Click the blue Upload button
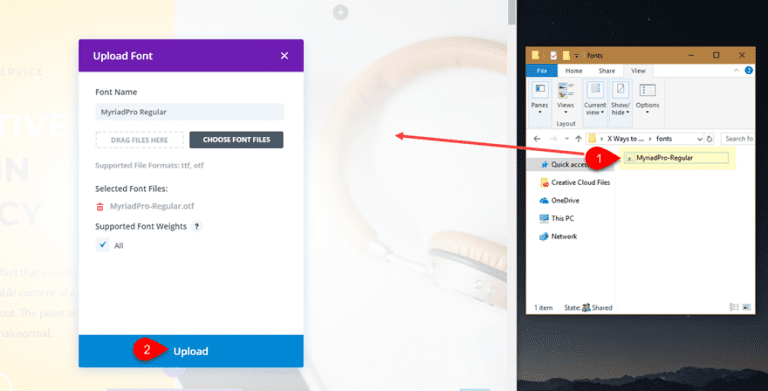The width and height of the screenshot is (768, 391). [x=191, y=351]
